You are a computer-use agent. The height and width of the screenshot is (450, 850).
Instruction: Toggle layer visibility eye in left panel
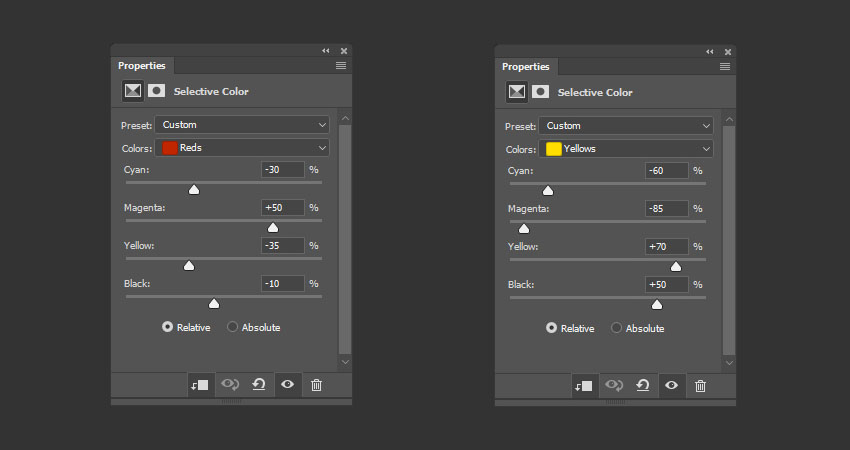click(x=288, y=385)
